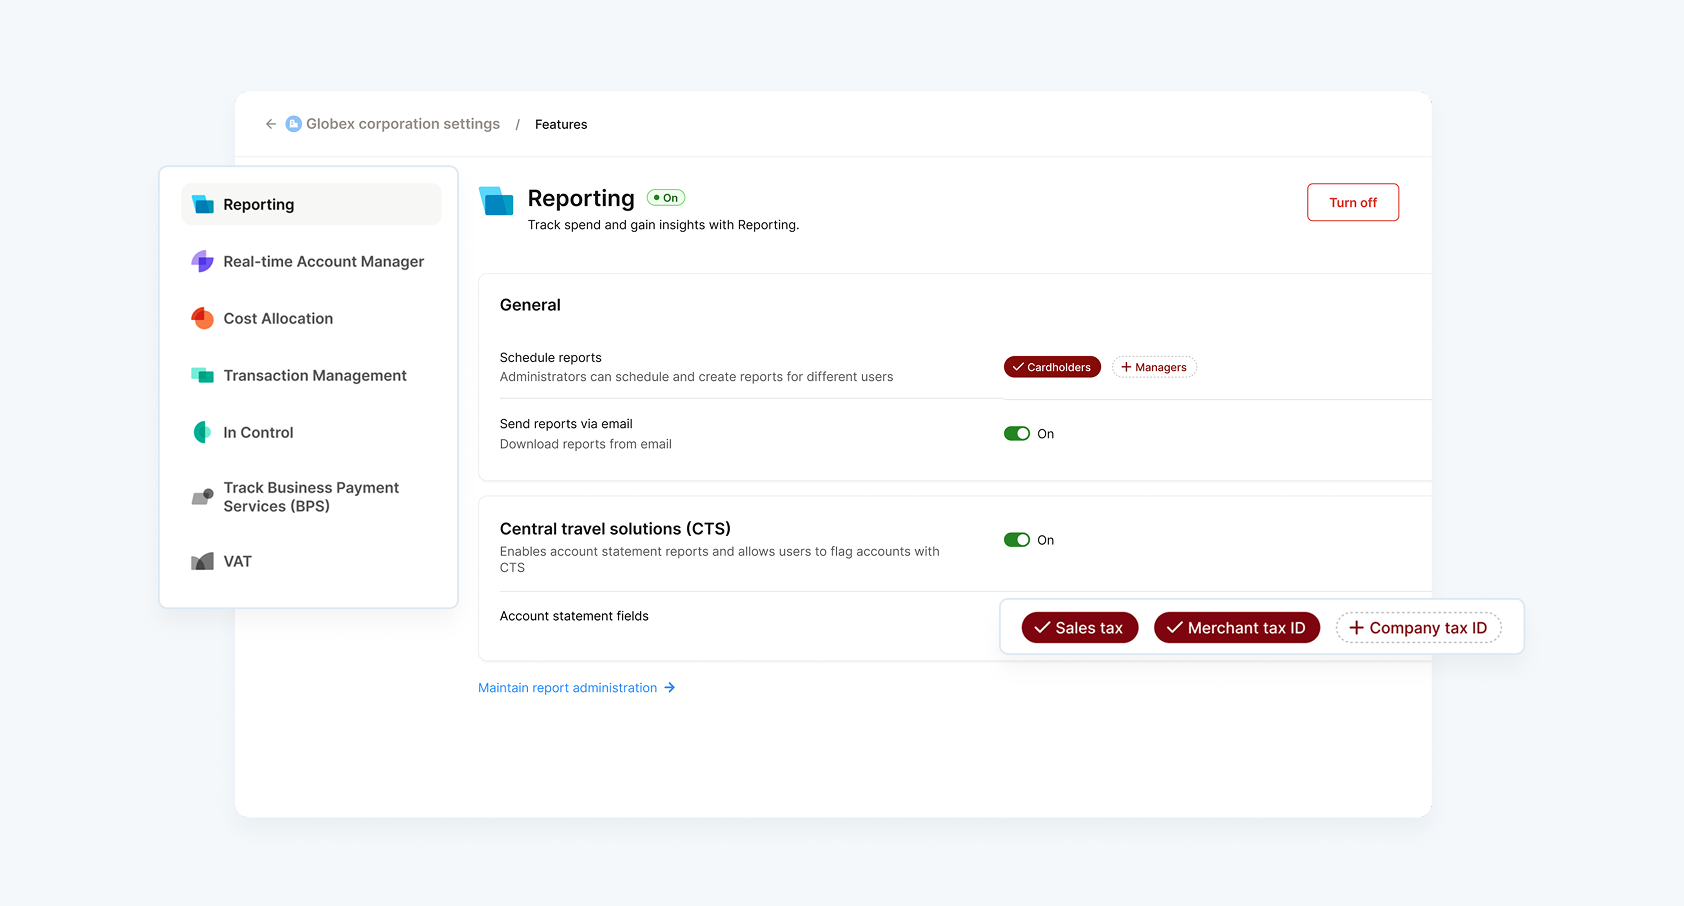The width and height of the screenshot is (1684, 906).
Task: Toggle off Central travel solutions (CTS)
Action: coord(1017,540)
